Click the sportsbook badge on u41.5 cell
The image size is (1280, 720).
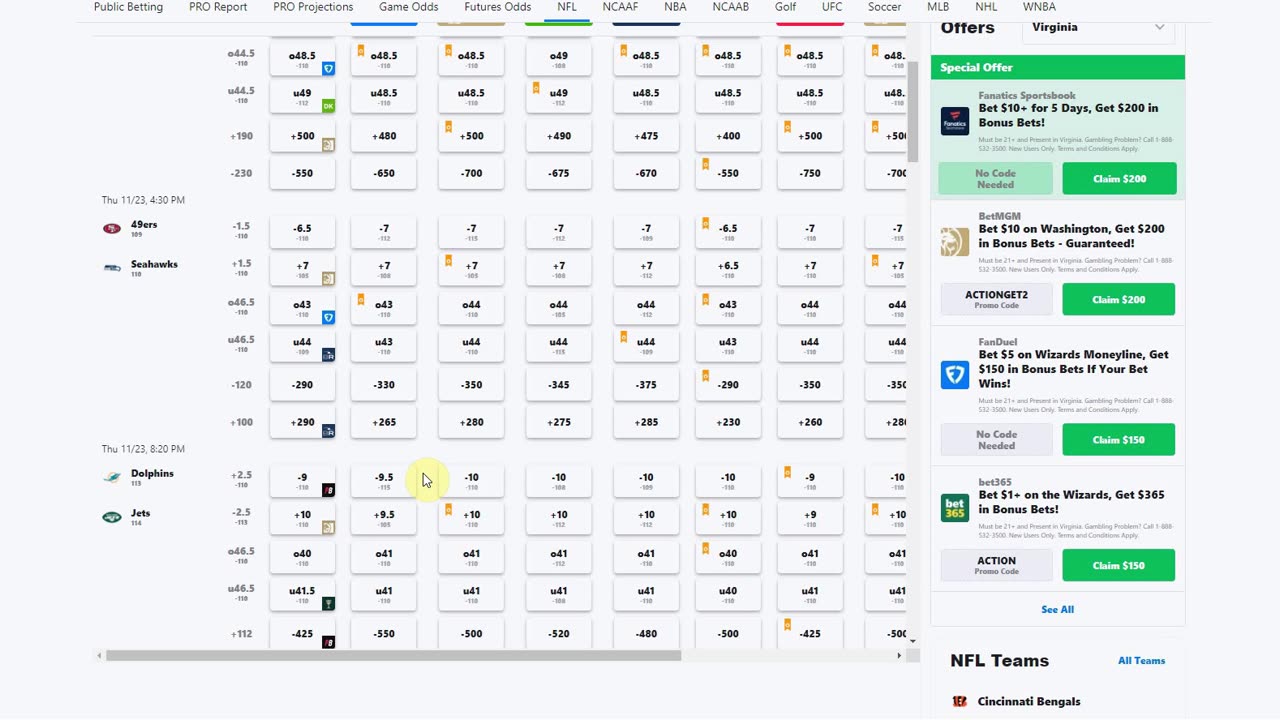coord(328,604)
